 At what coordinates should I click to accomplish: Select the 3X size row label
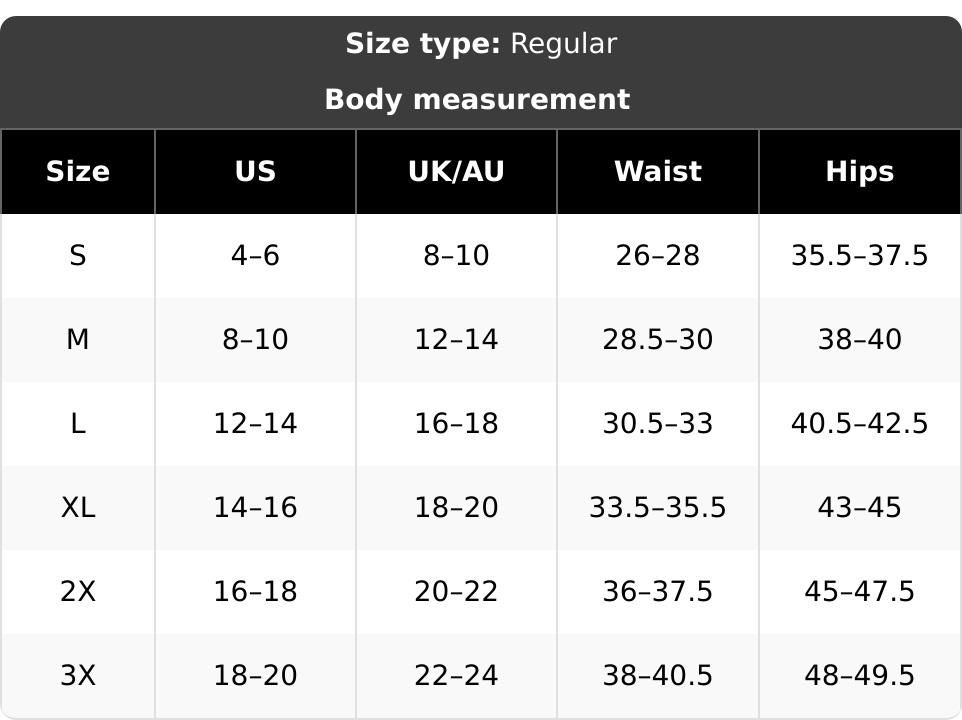point(78,676)
